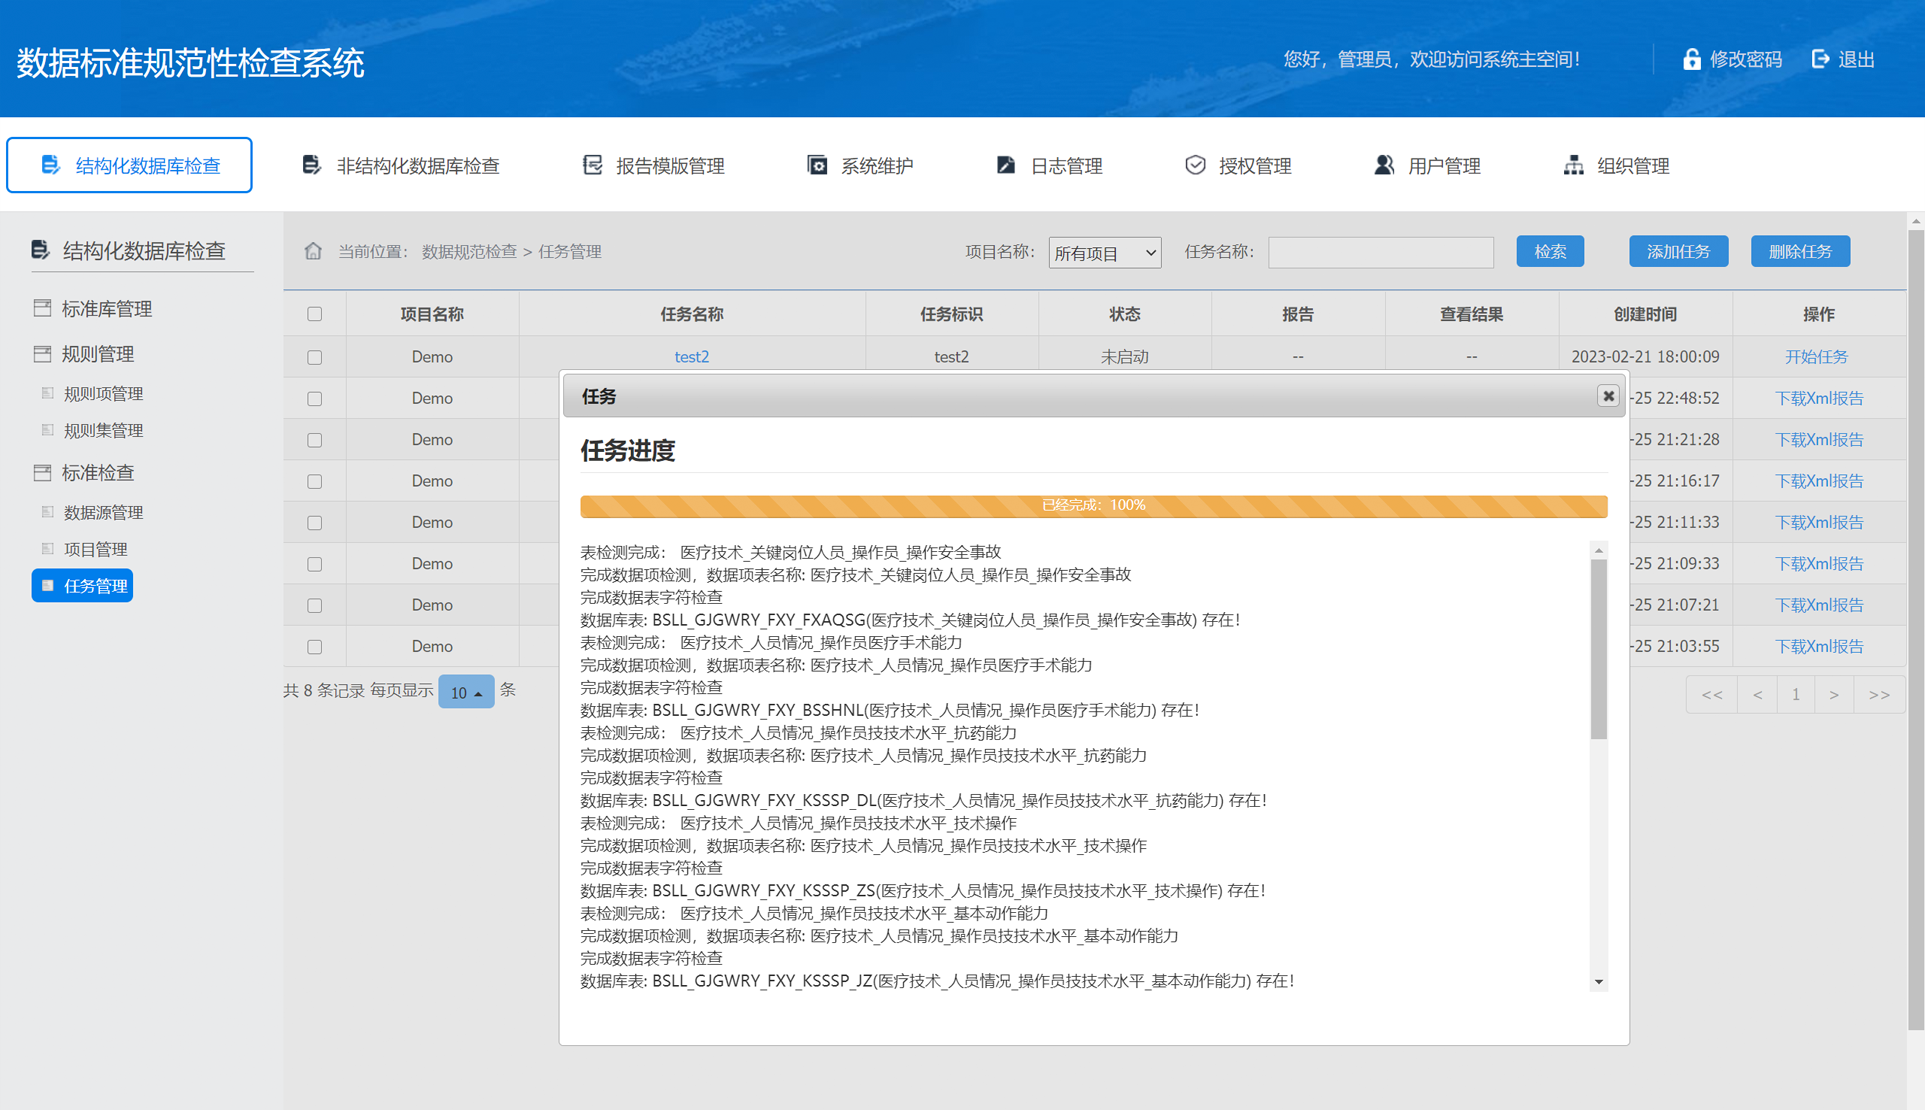This screenshot has height=1110, width=1925.
Task: Tick the last Demo row checkbox
Action: 315,647
